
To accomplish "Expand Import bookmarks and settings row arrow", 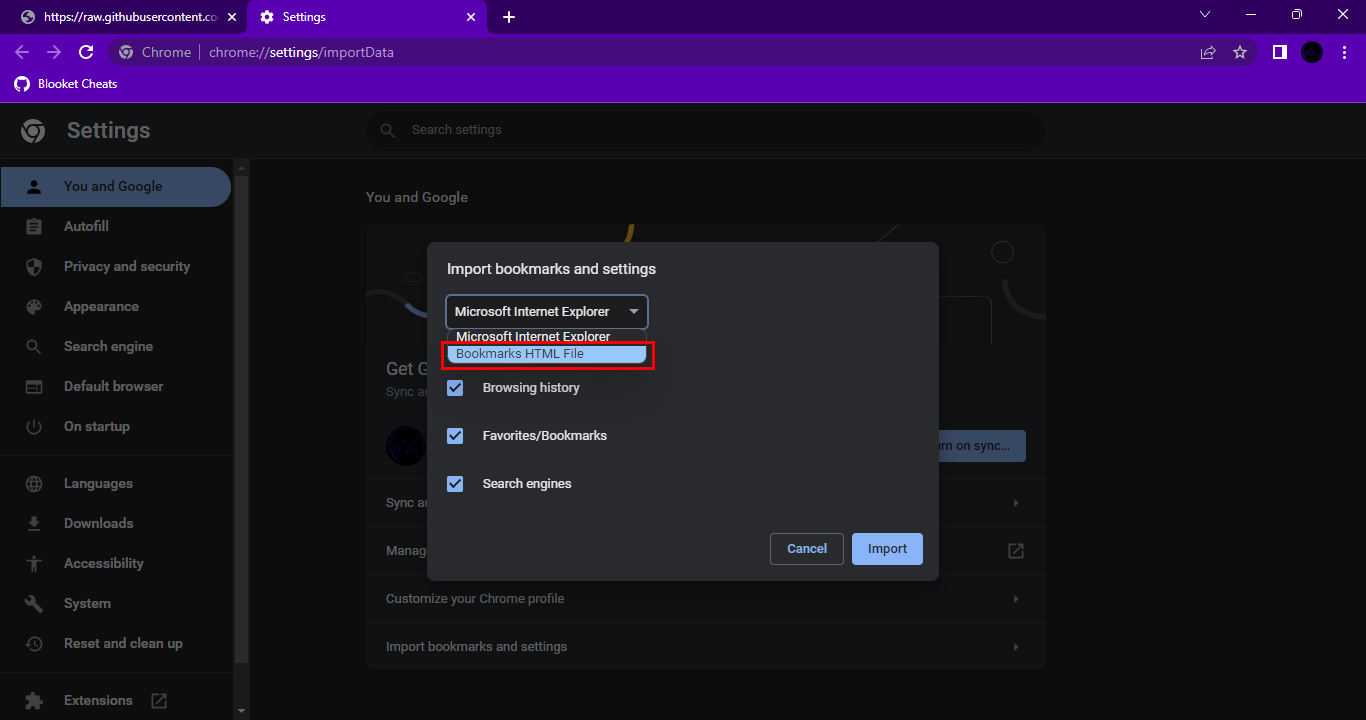I will (x=1015, y=646).
